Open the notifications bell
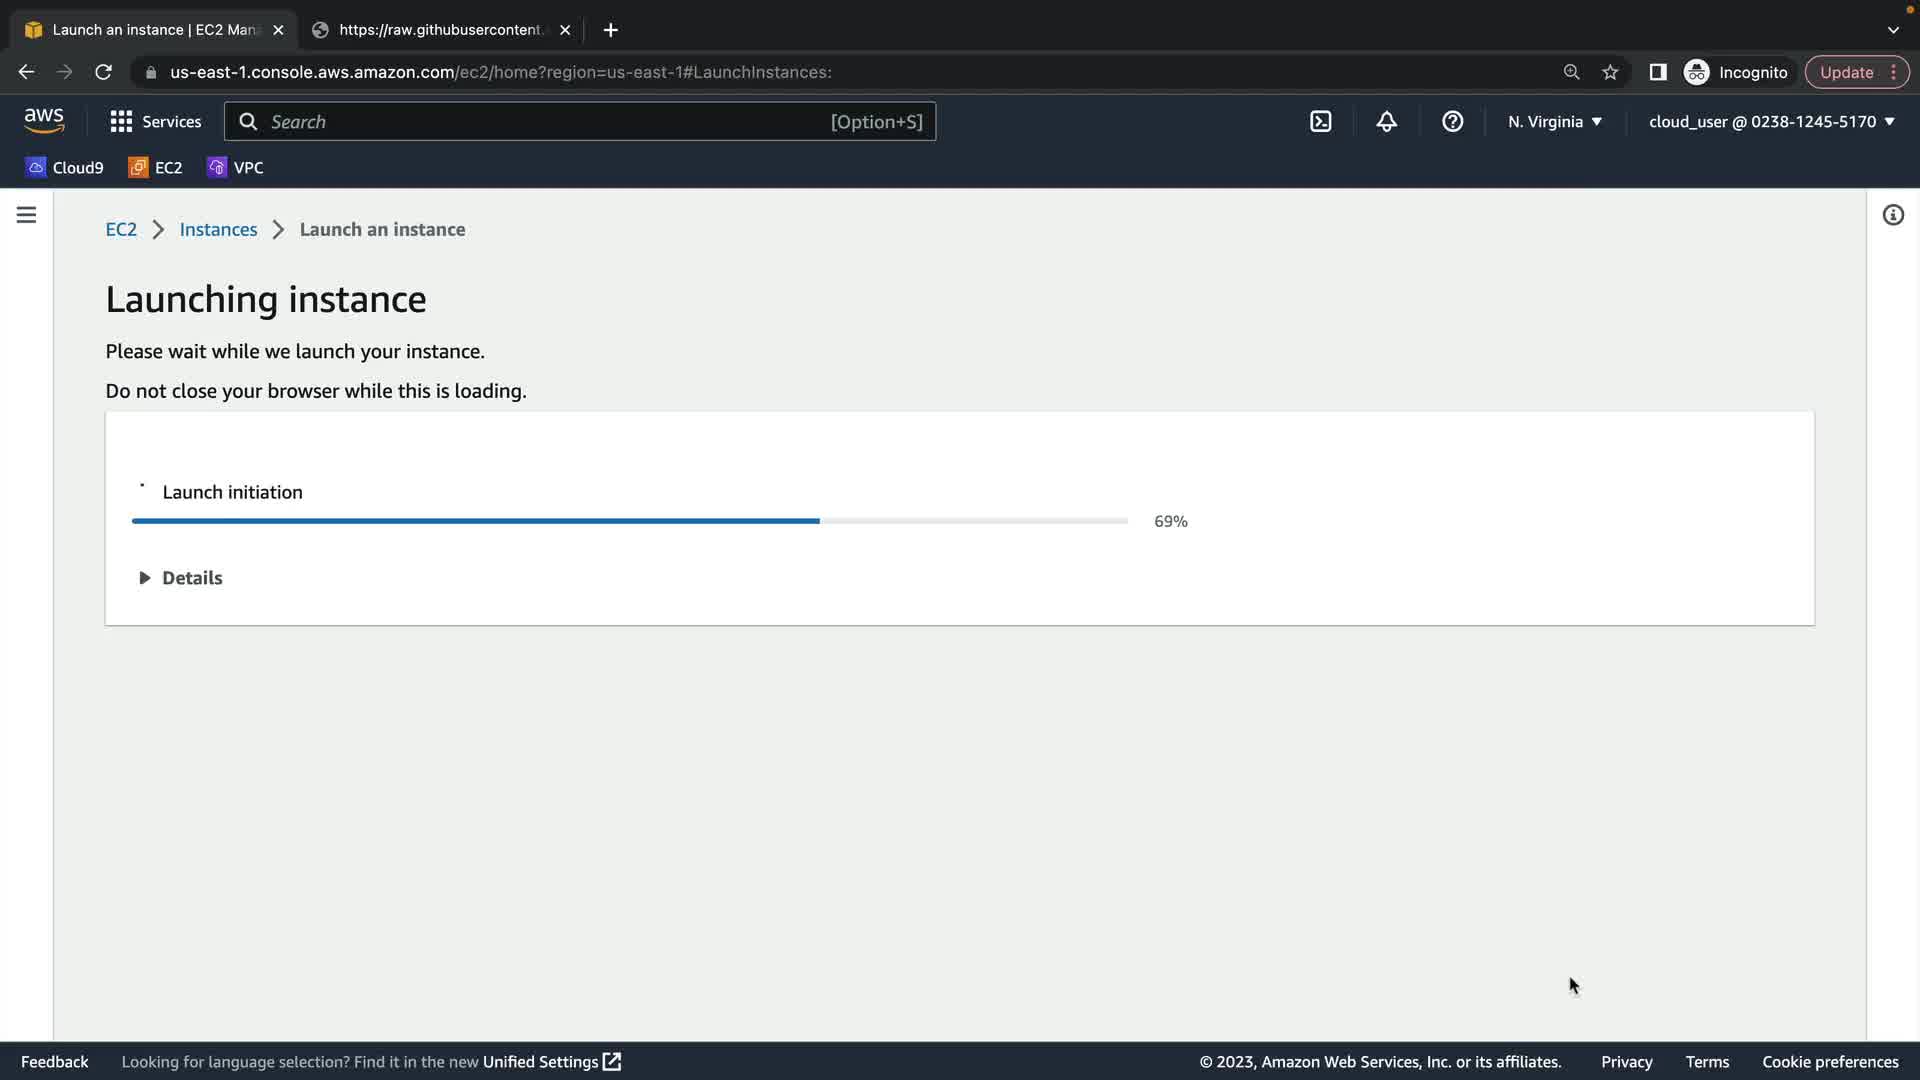1920x1080 pixels. (1386, 122)
